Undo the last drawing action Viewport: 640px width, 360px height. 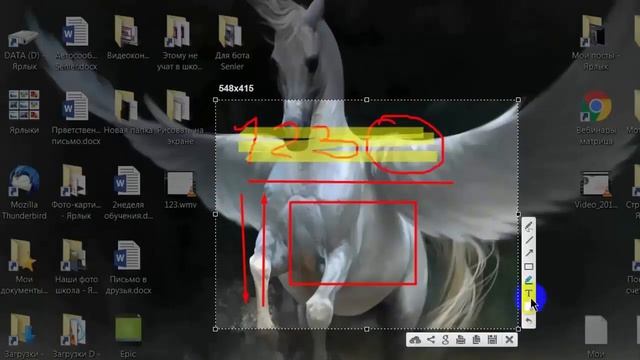coord(529,321)
